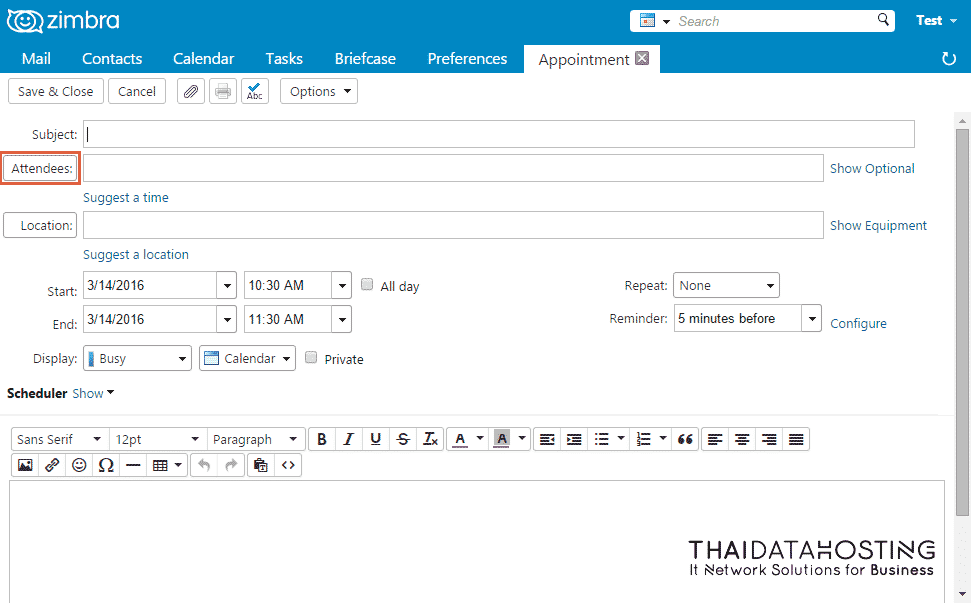
Task: Open the text color picker
Action: coord(480,439)
